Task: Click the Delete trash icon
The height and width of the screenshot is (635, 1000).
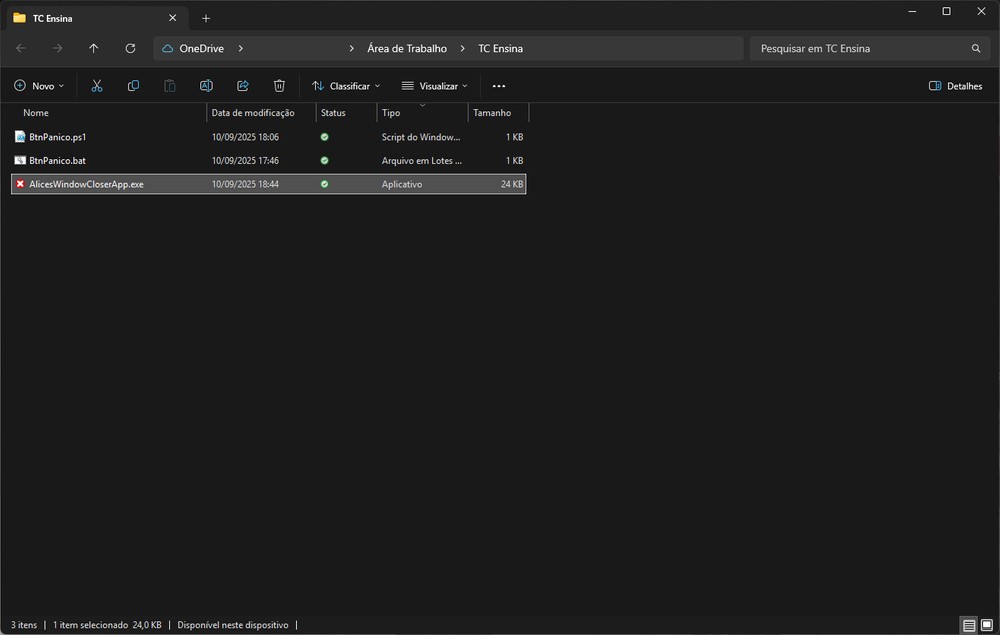Action: (279, 86)
